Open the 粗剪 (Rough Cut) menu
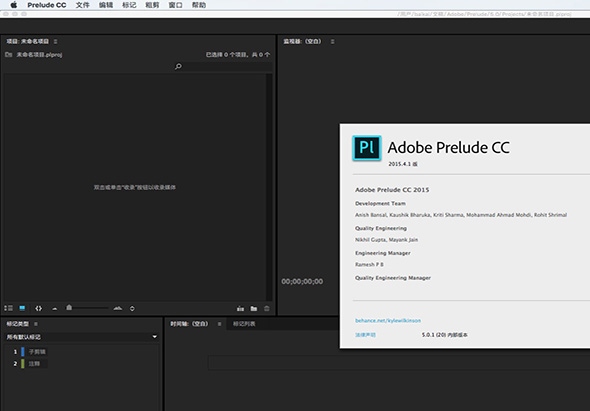Screen dimensions: 590x411 click(x=152, y=5)
